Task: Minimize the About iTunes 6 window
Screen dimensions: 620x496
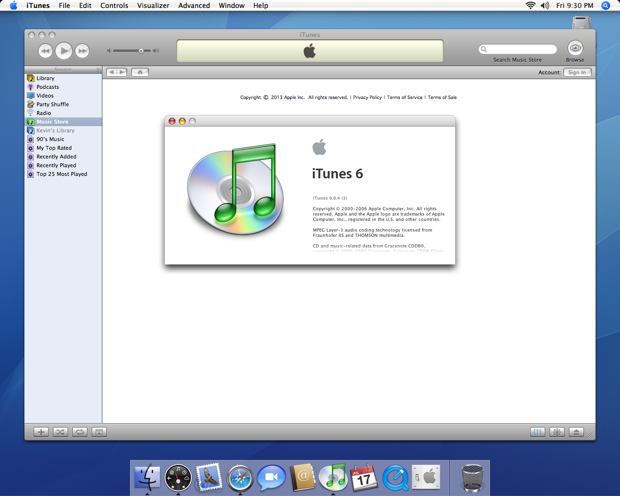Action: click(182, 121)
